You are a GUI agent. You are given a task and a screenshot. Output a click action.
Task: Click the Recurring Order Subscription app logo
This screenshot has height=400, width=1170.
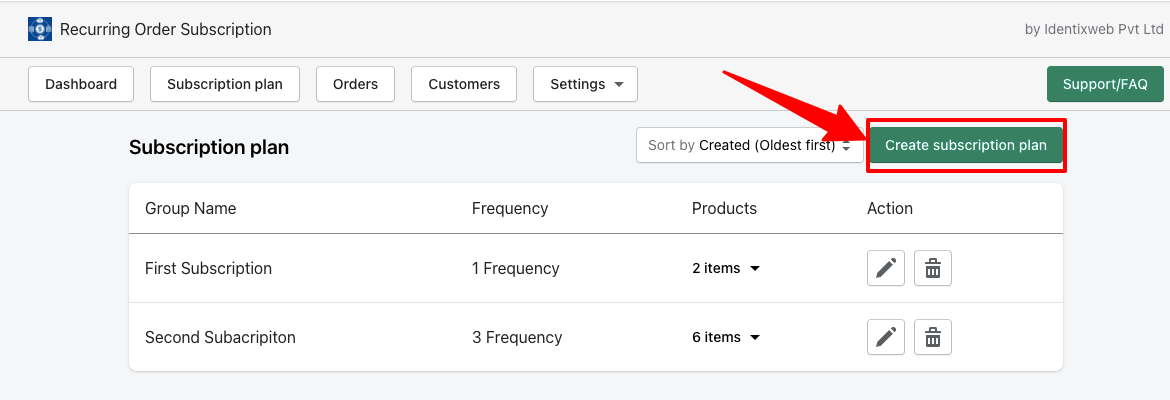(40, 29)
